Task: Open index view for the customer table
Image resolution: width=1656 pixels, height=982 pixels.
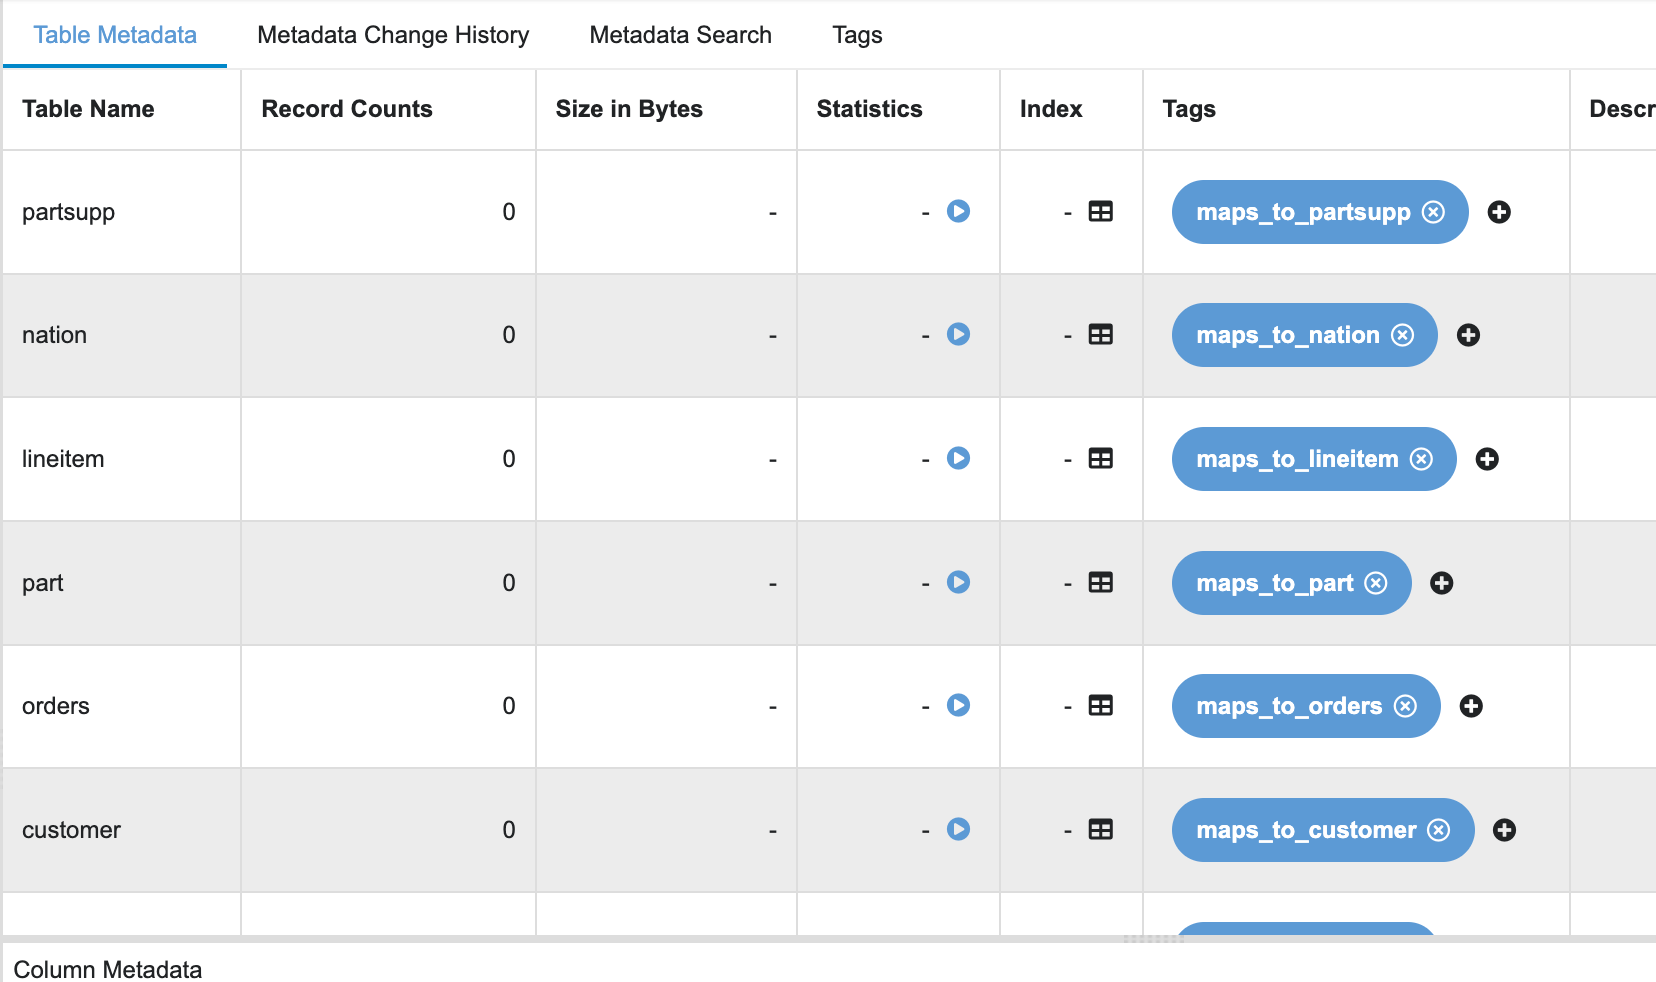Action: [1100, 830]
